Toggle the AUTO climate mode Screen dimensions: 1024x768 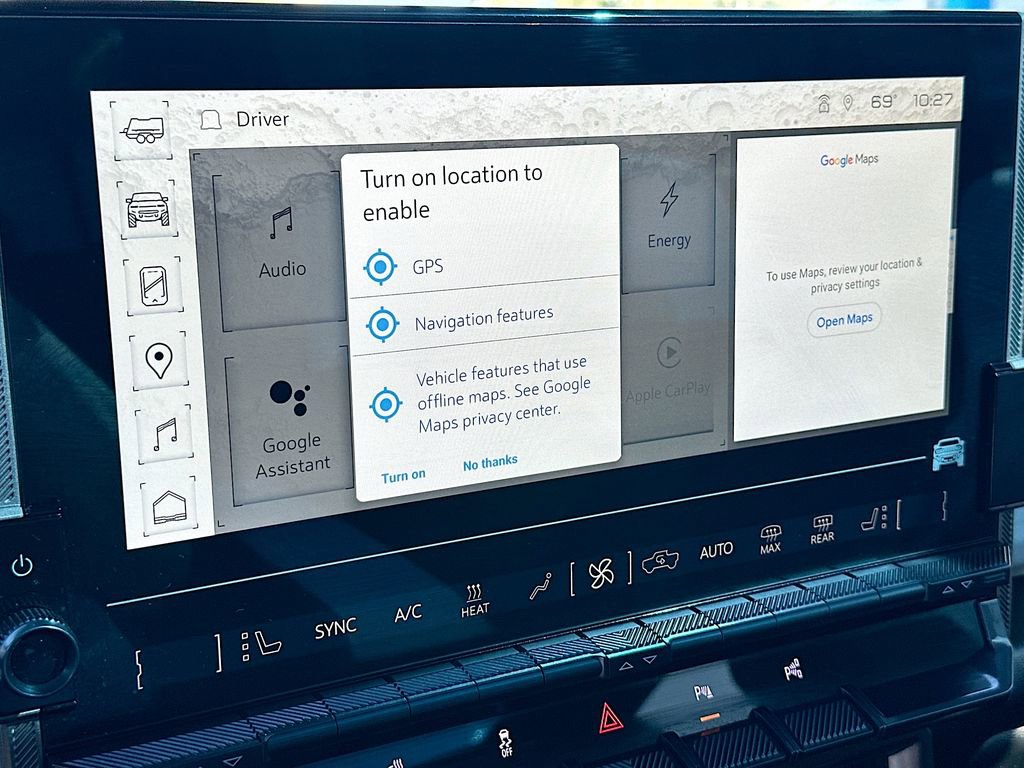(716, 550)
